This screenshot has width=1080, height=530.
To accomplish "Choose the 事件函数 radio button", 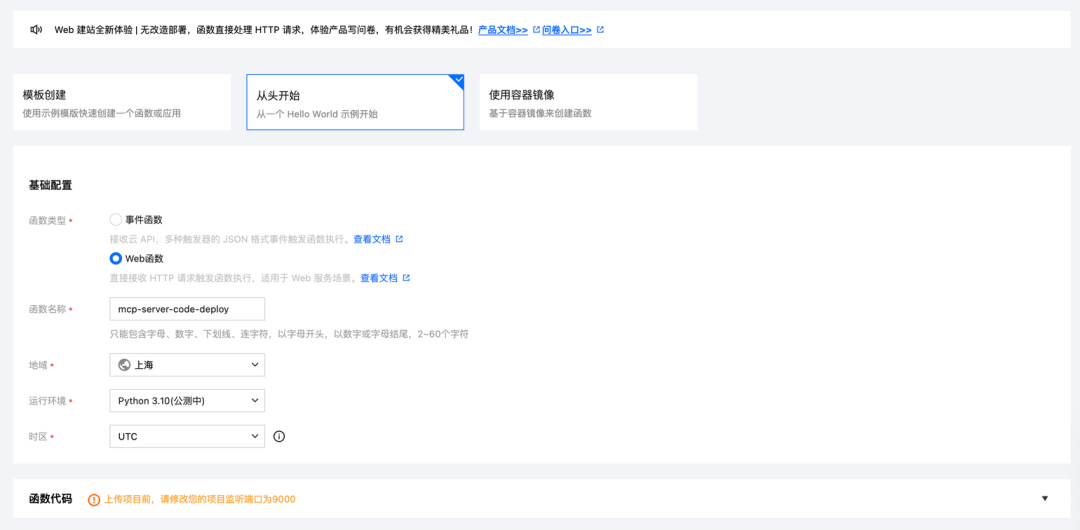I will (x=116, y=220).
